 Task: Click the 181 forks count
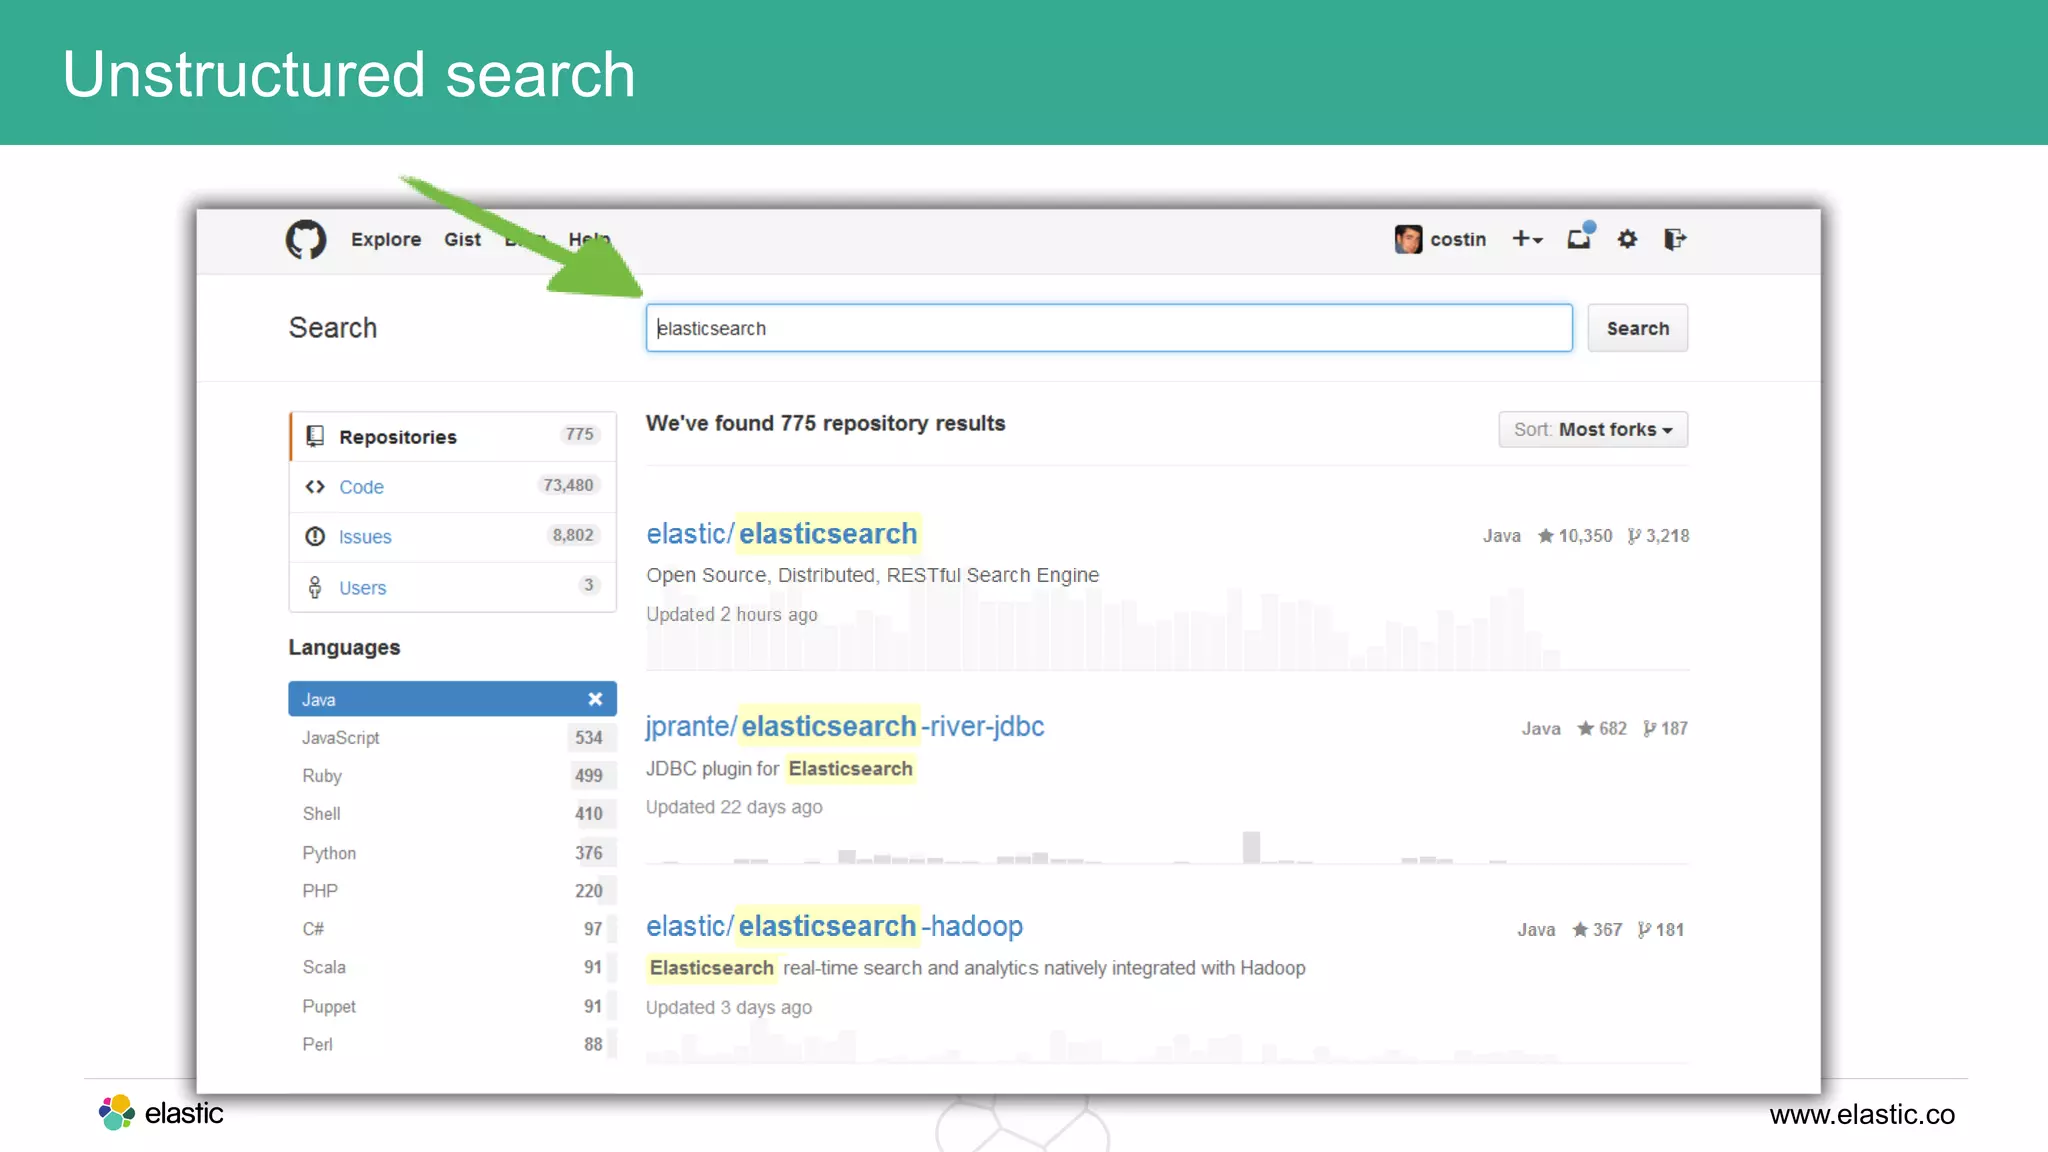click(x=1661, y=930)
